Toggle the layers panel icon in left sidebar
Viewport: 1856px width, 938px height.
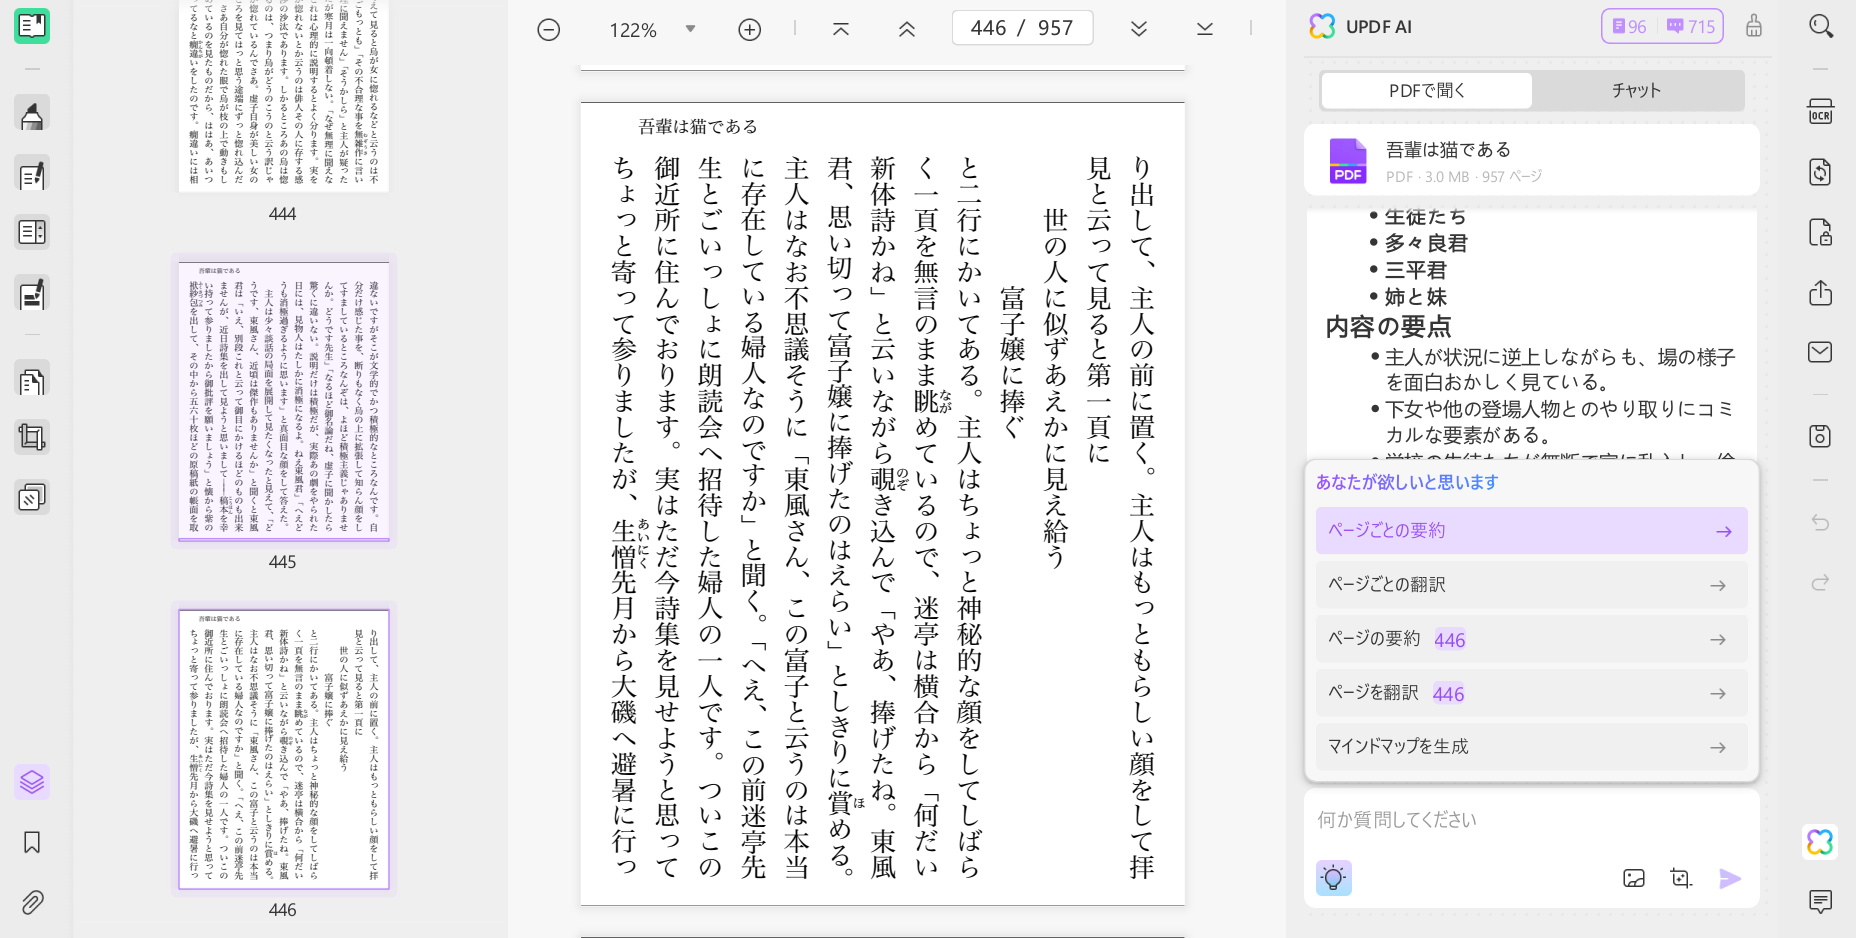click(32, 781)
